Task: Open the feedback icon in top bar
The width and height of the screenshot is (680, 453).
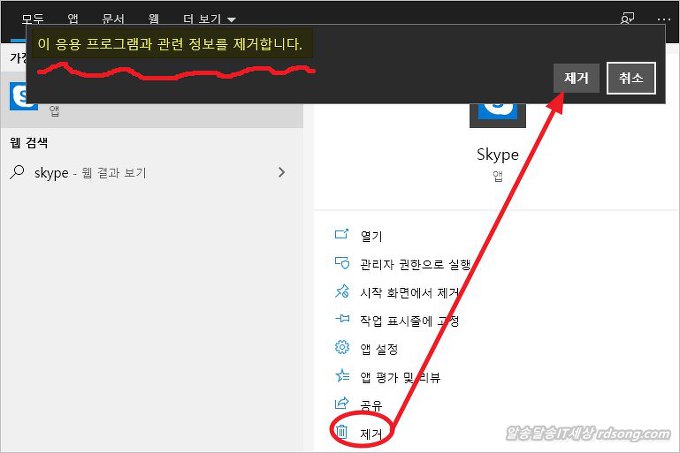Action: coord(627,18)
